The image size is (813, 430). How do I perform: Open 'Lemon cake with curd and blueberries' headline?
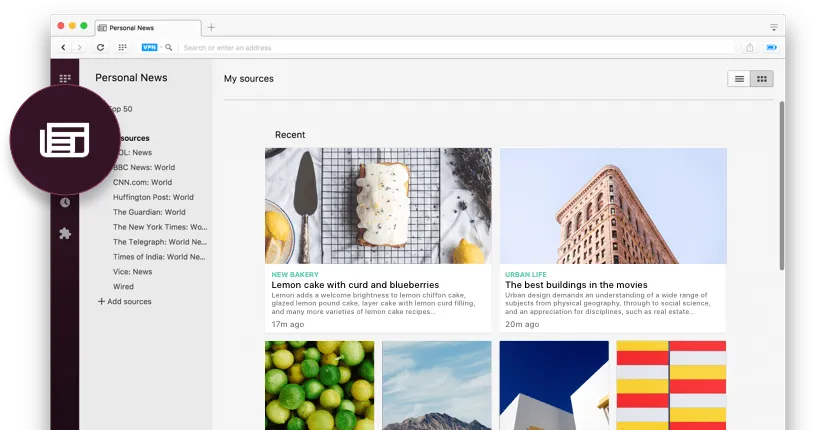pyautogui.click(x=355, y=285)
